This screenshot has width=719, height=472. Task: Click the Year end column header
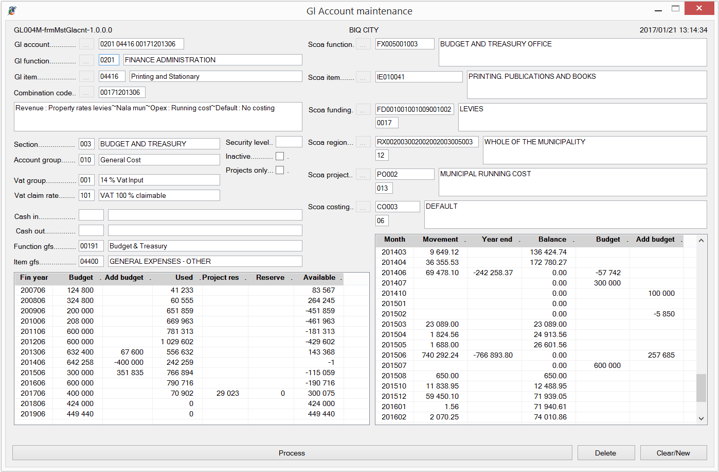point(497,239)
